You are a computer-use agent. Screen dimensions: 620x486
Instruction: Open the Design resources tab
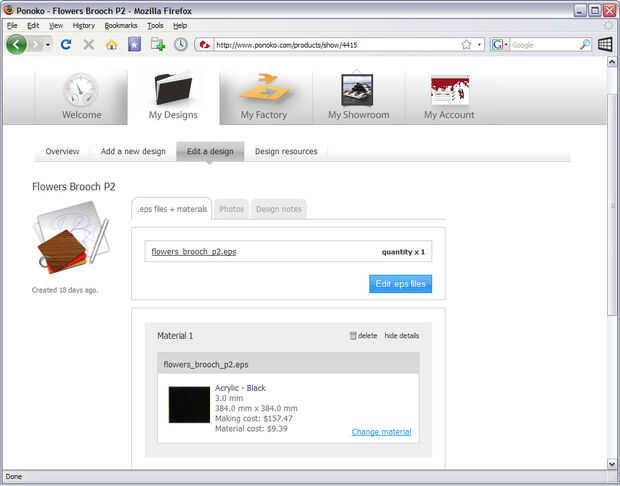click(286, 151)
